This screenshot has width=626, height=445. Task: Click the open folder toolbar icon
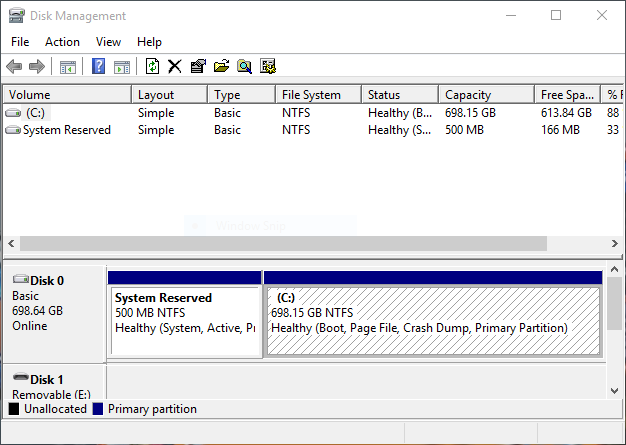pyautogui.click(x=221, y=66)
